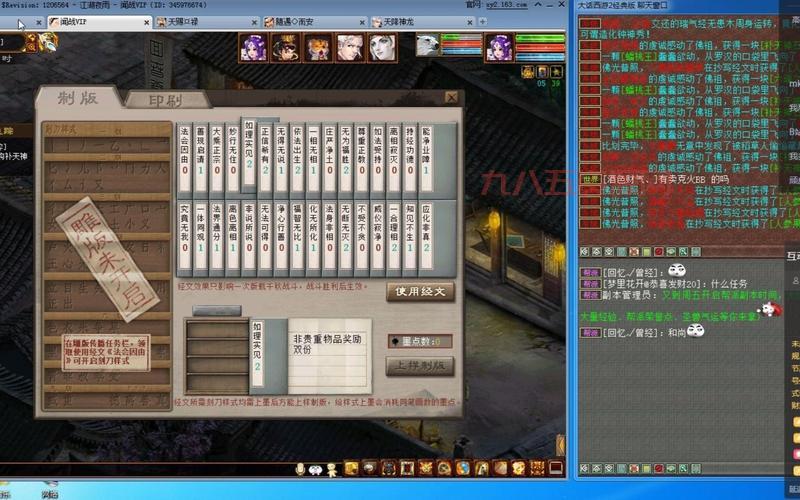Screen dimensions: 800x500
Task: Click the 梦里花开 guild message 什么任务
Action: 664,284
